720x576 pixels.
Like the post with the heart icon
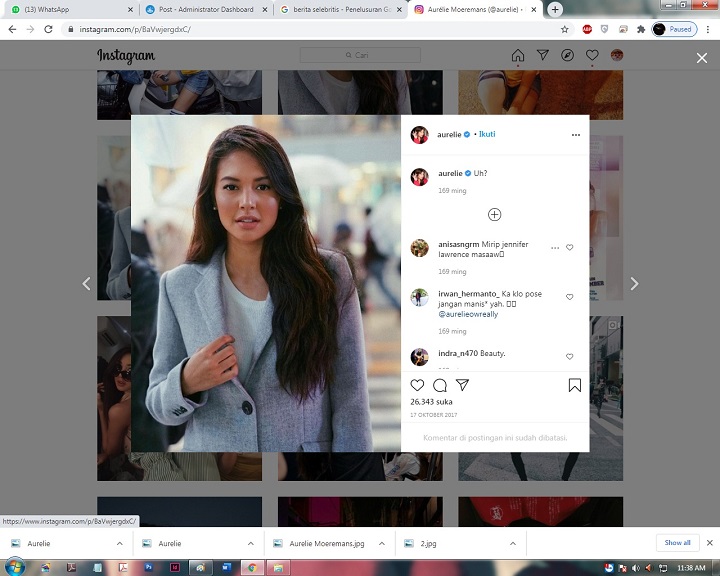click(x=417, y=385)
